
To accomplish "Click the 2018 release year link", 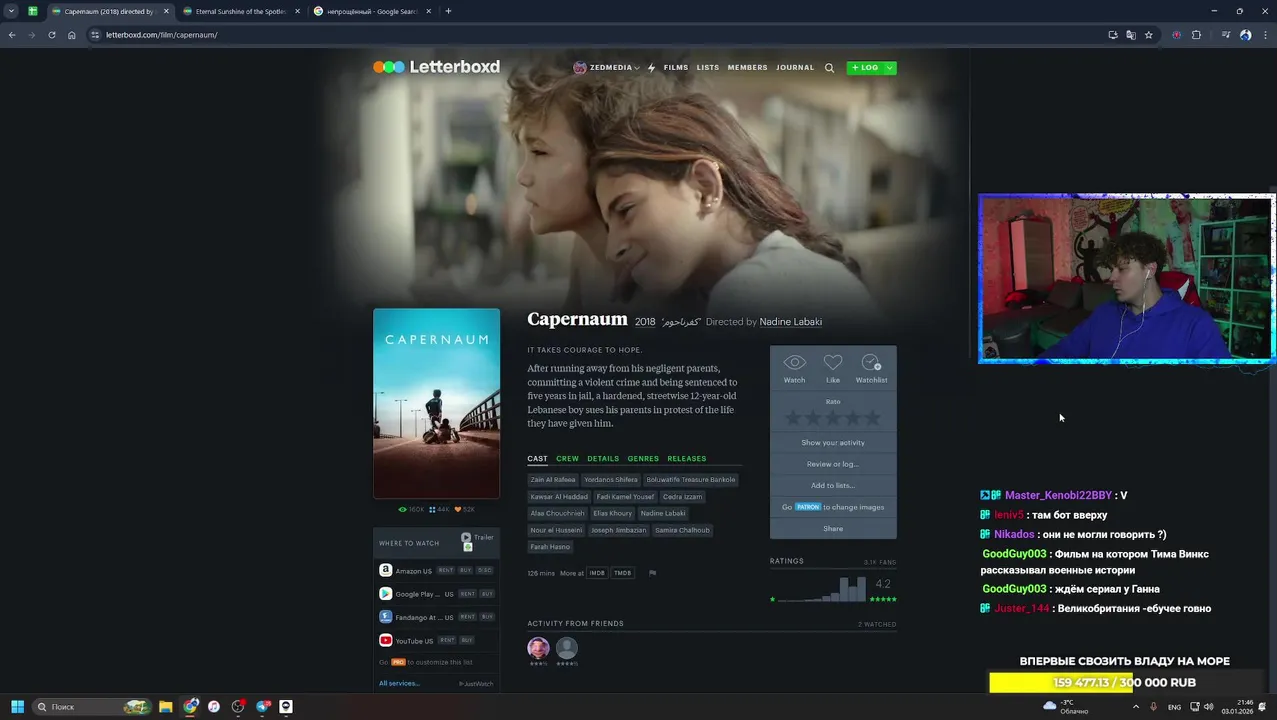I will point(645,322).
